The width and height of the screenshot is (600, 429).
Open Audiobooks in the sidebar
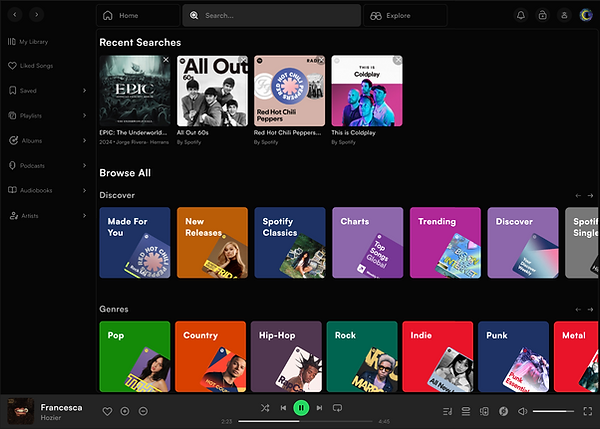[x=30, y=190]
